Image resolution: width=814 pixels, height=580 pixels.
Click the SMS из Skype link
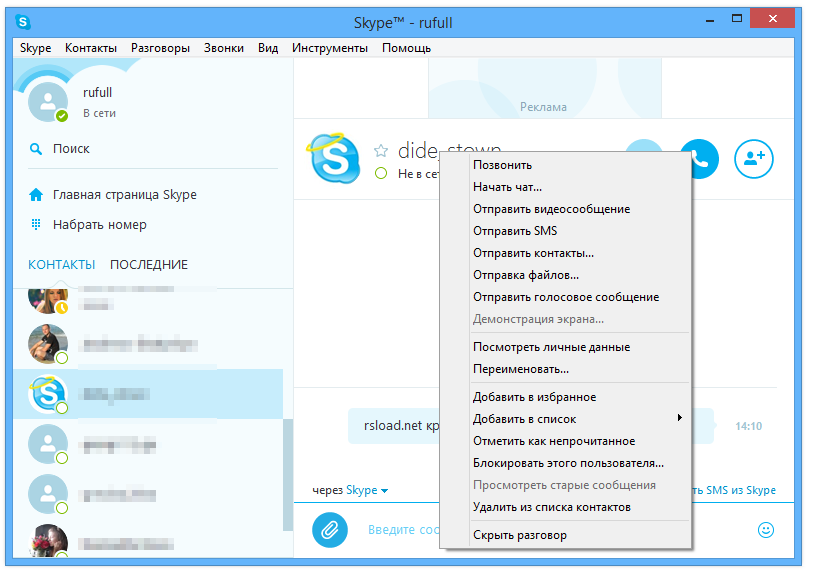(735, 491)
